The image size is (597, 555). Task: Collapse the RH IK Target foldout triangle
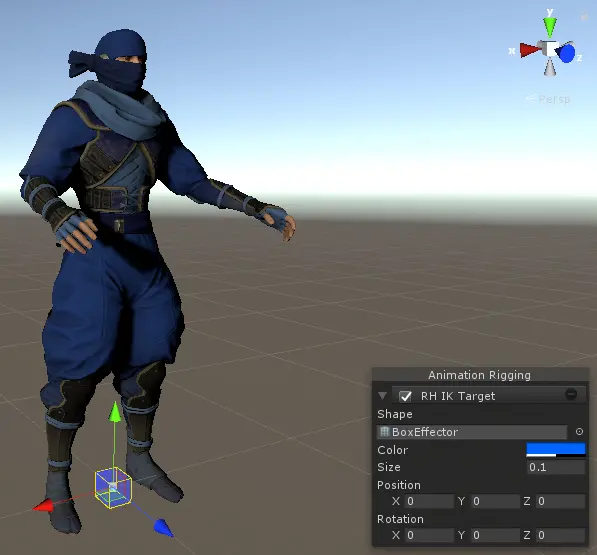click(x=383, y=396)
